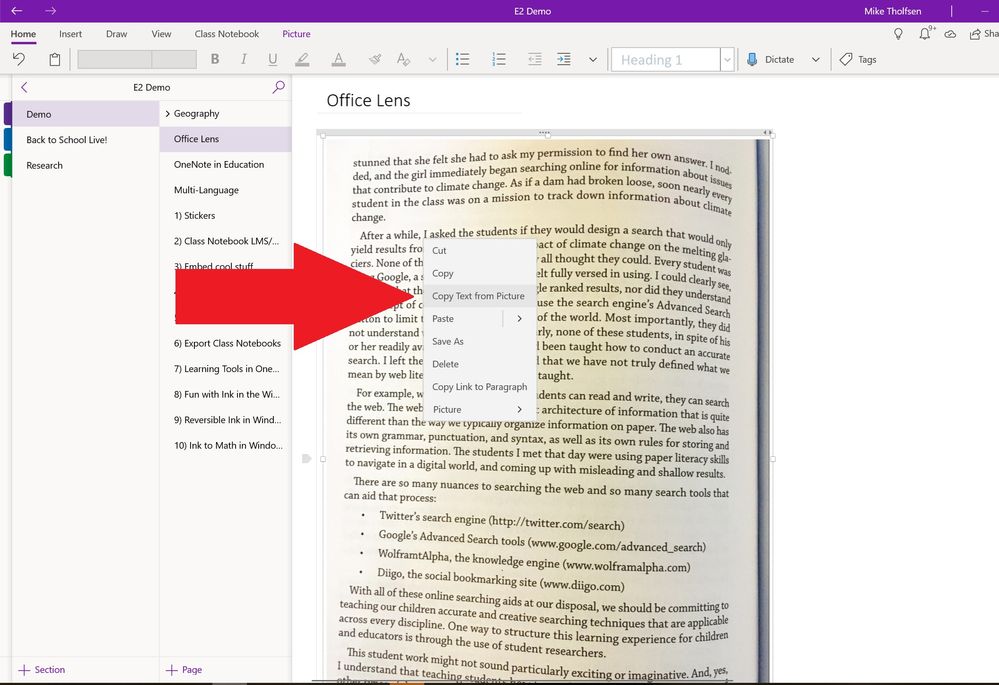Toggle the numbered list
Screen dimensions: 999x685
499,59
